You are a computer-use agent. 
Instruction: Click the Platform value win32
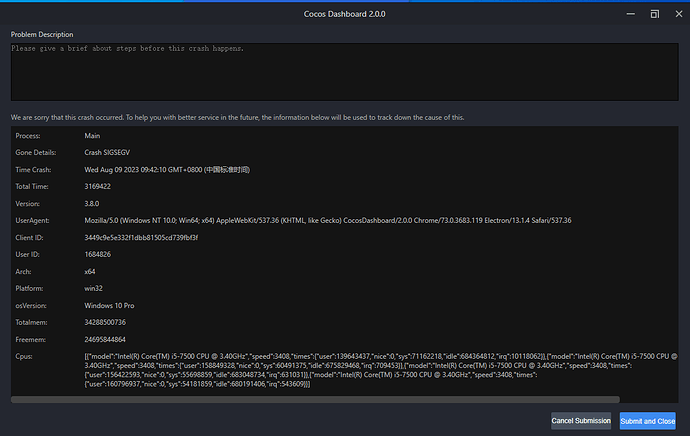pos(97,288)
